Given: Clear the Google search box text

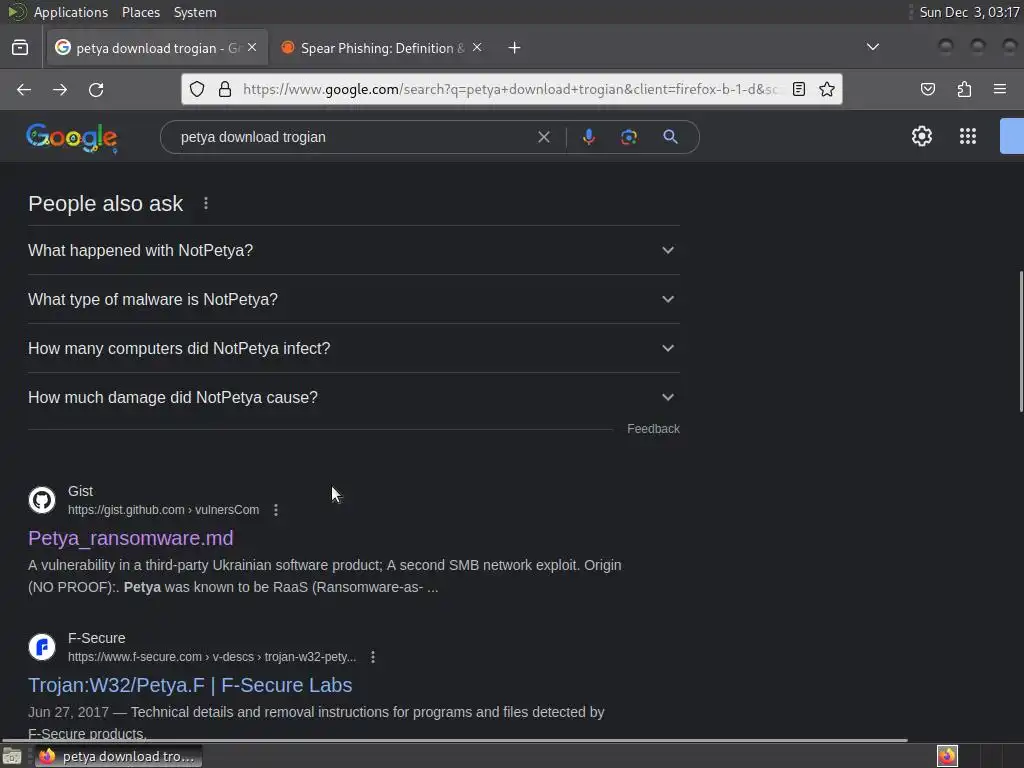Looking at the screenshot, I should coord(544,137).
